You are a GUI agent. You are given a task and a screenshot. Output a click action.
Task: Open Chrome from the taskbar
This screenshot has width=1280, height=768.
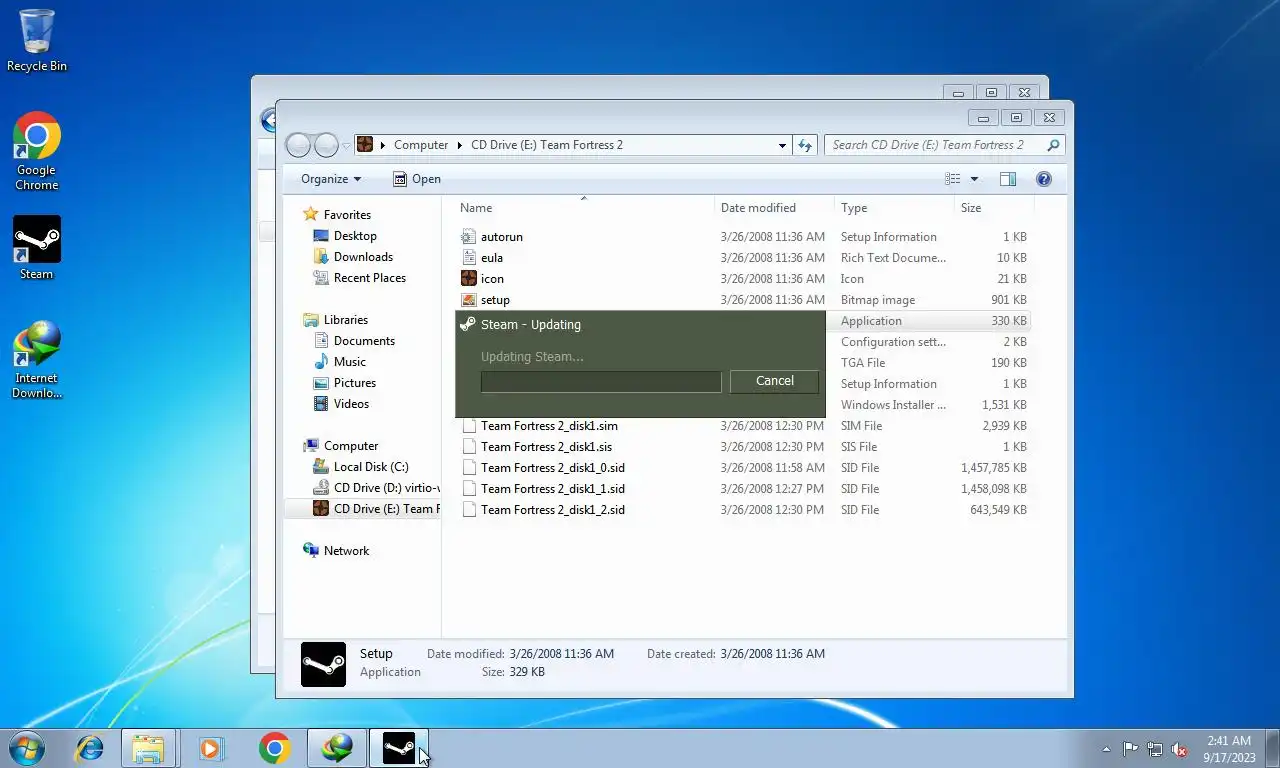pyautogui.click(x=274, y=748)
